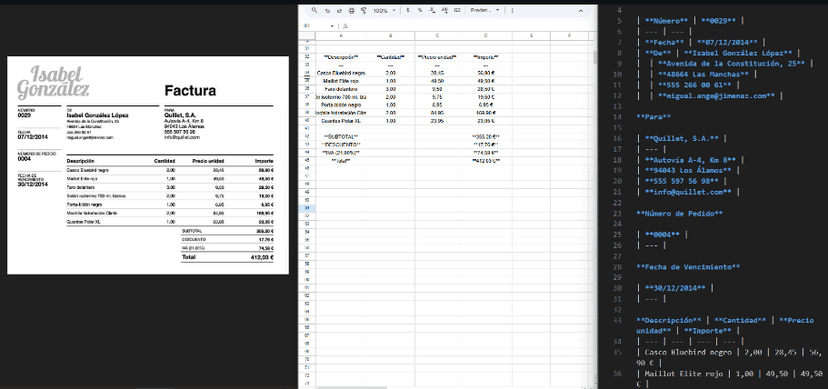Screen dimensions: 828x389
Task: Click date 30/12/2014 in invoice image
Action: [x=33, y=185]
